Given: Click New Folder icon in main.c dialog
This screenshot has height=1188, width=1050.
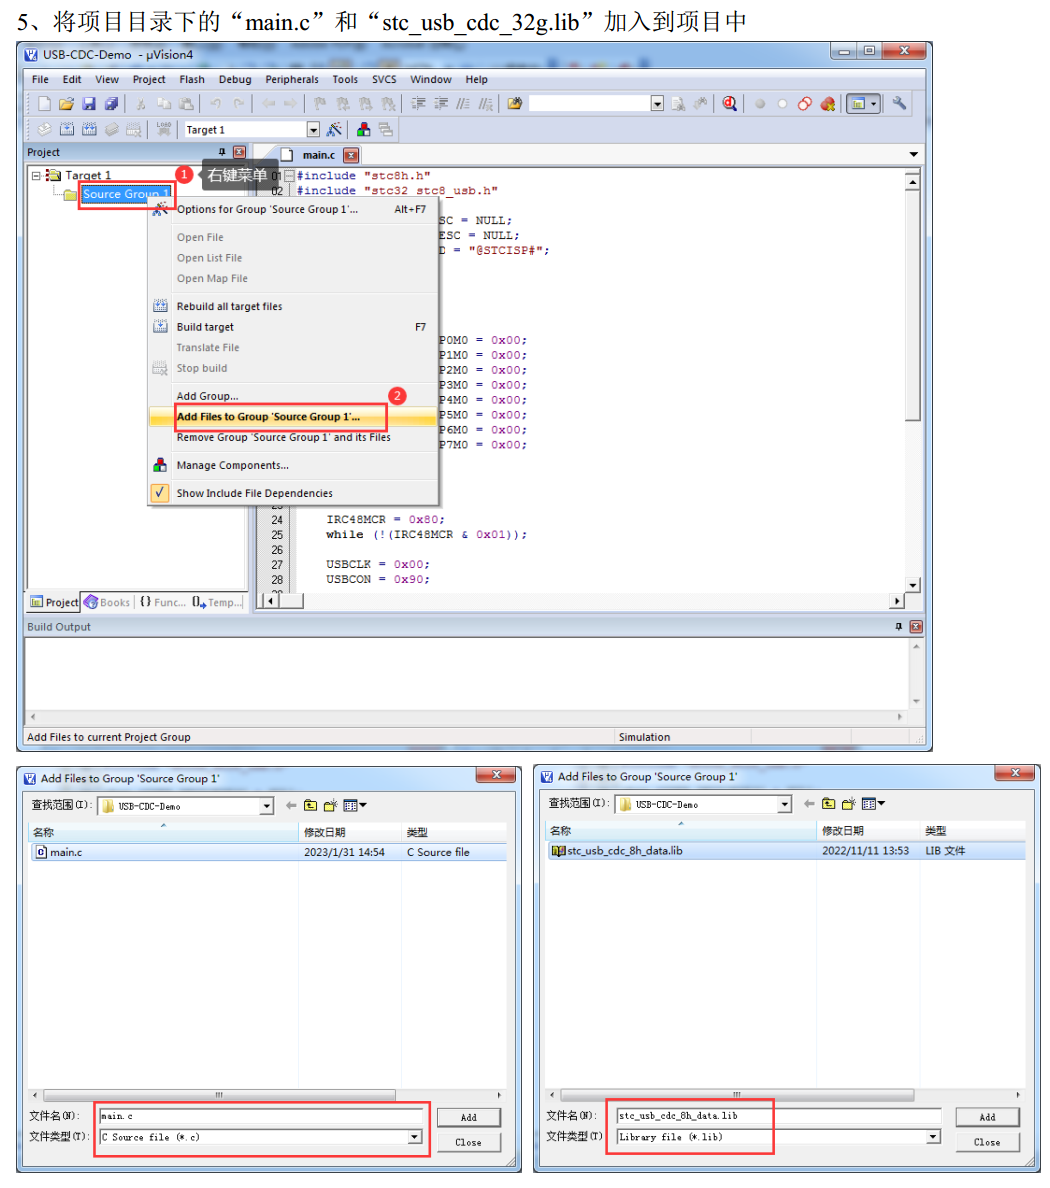Looking at the screenshot, I should [330, 805].
